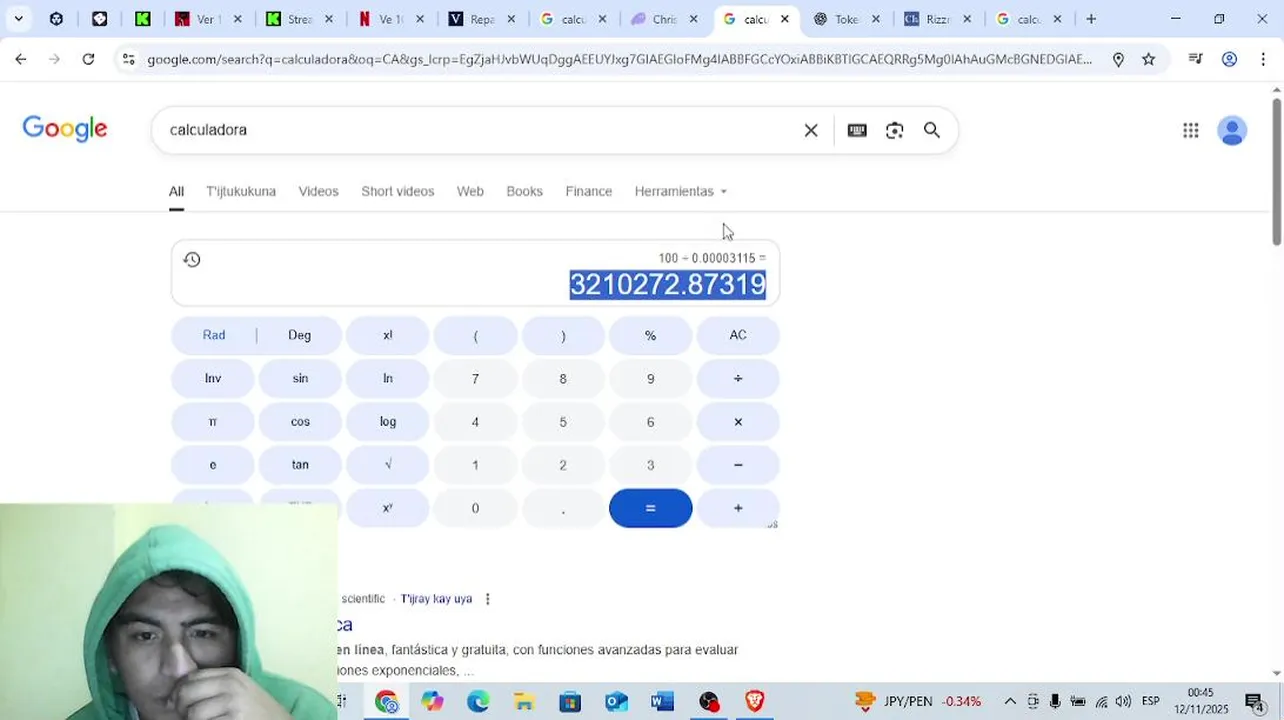
Task: Click the π constant key
Action: [x=213, y=421]
